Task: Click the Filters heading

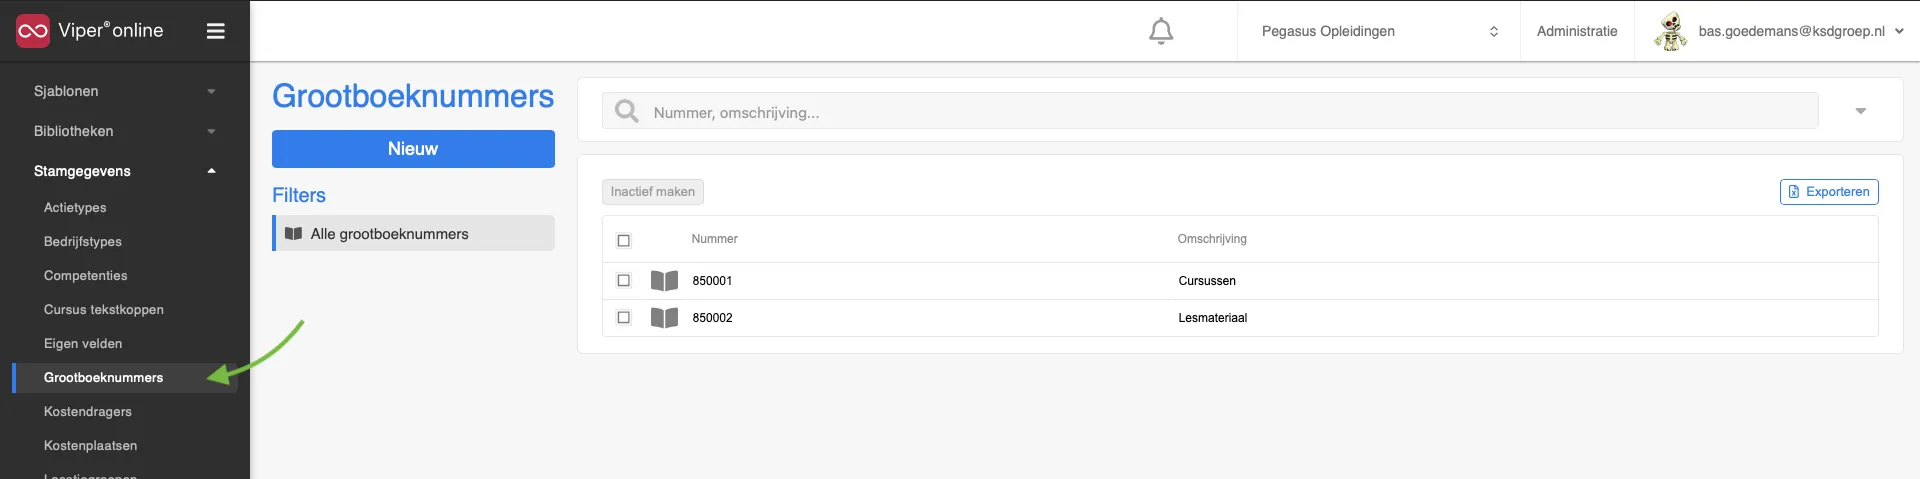Action: (x=299, y=195)
